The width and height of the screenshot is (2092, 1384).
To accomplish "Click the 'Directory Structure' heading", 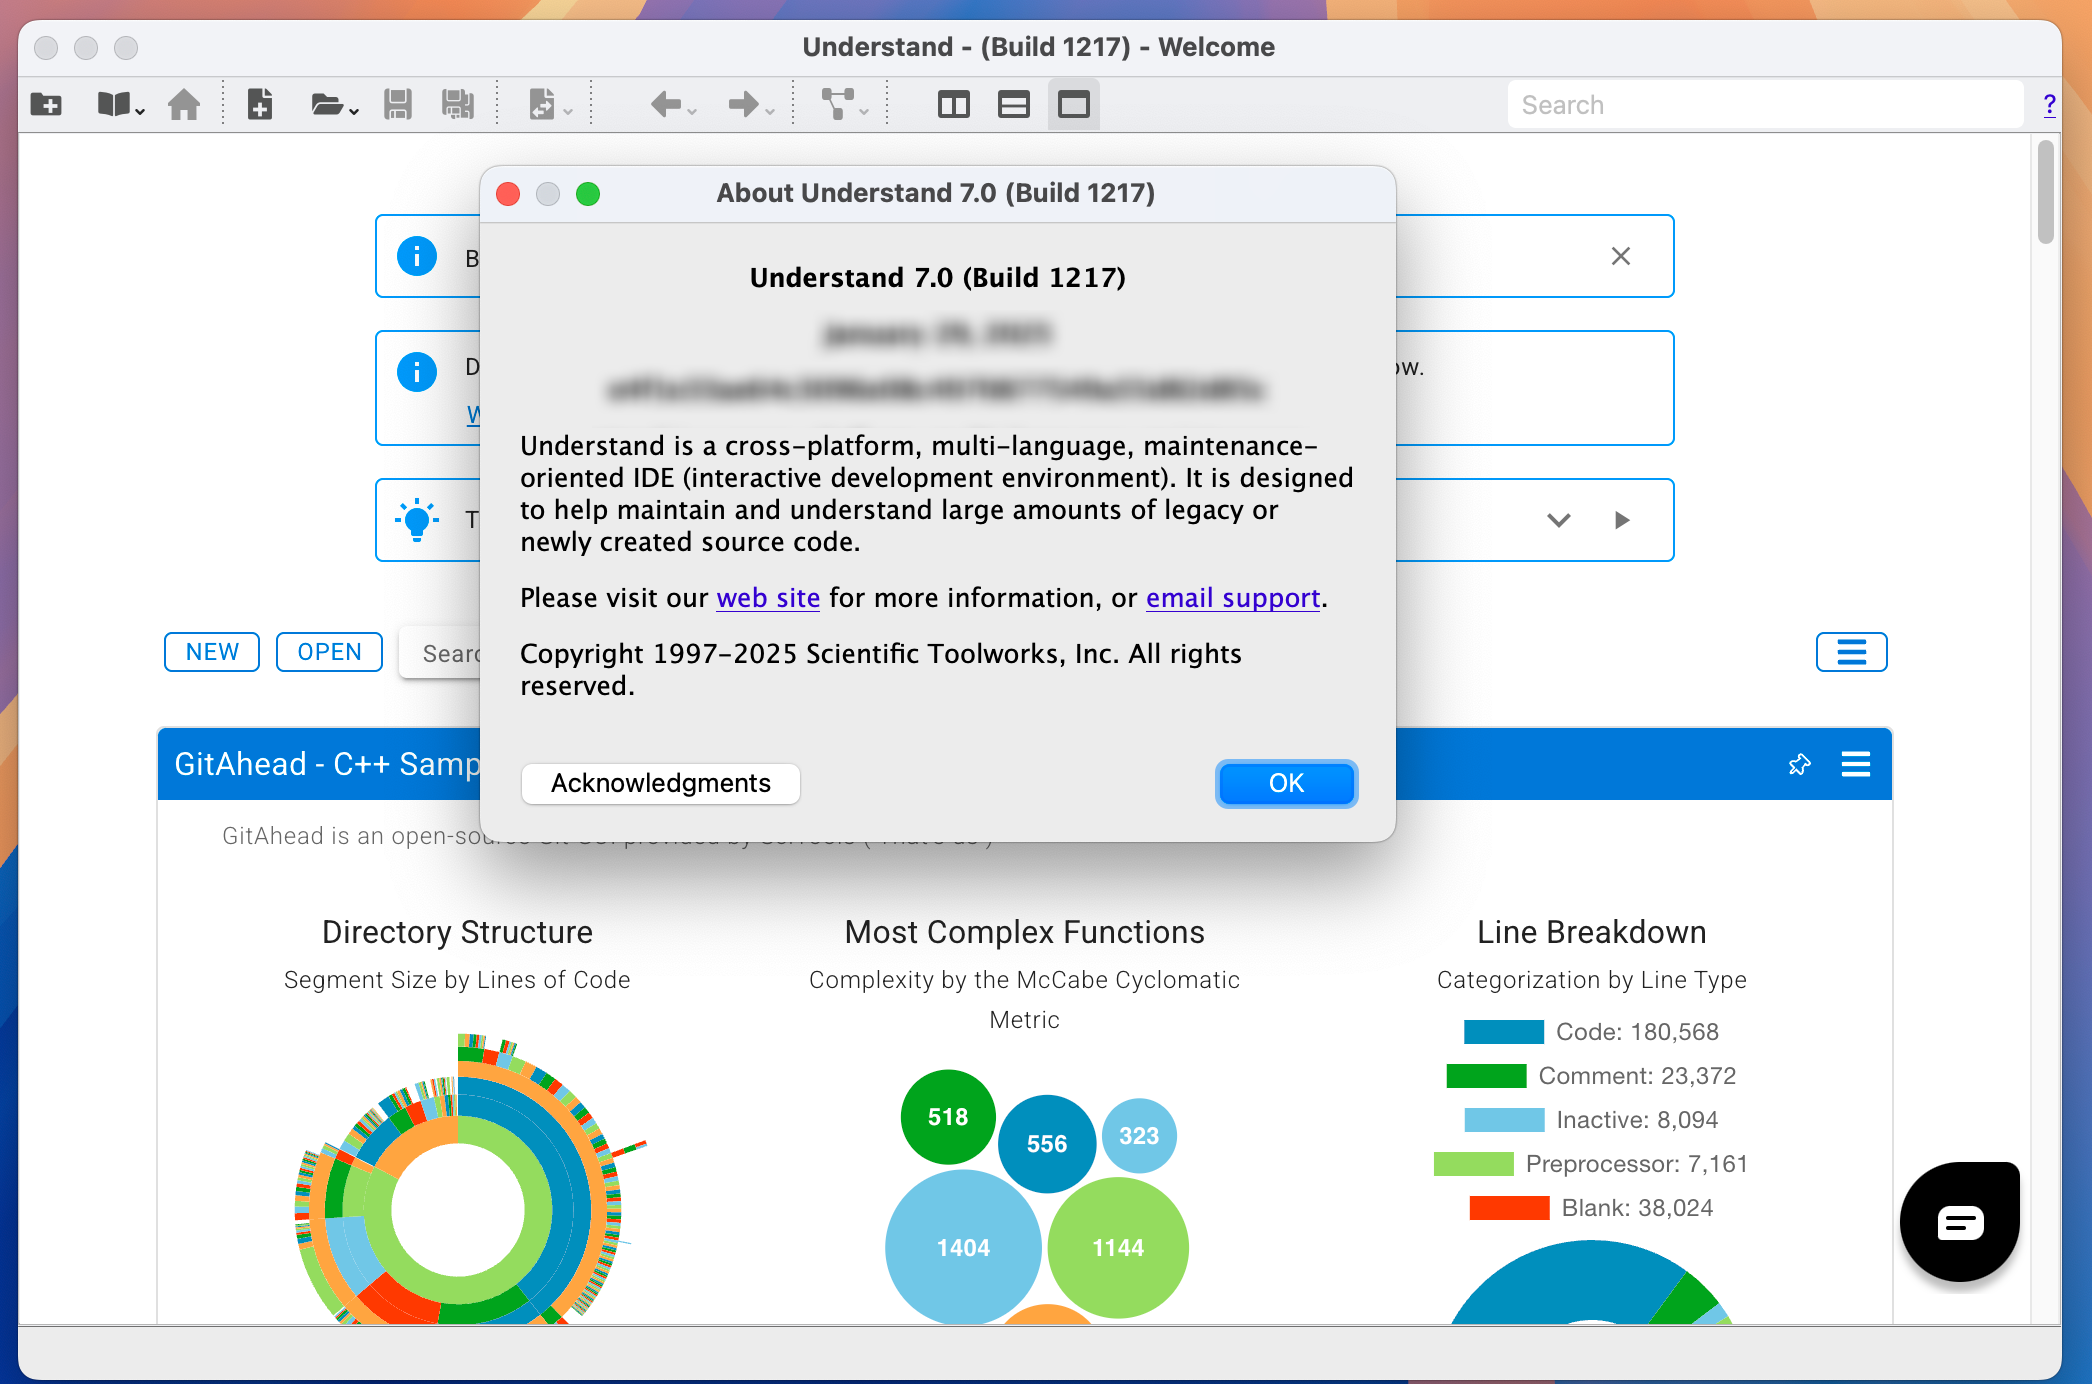I will coord(457,932).
